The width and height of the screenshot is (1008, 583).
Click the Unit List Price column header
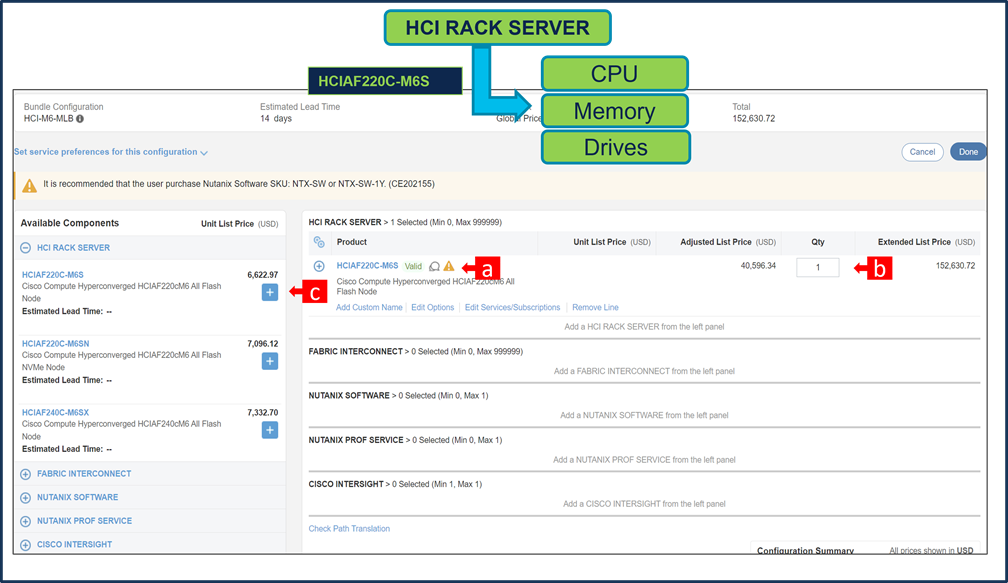(x=612, y=242)
